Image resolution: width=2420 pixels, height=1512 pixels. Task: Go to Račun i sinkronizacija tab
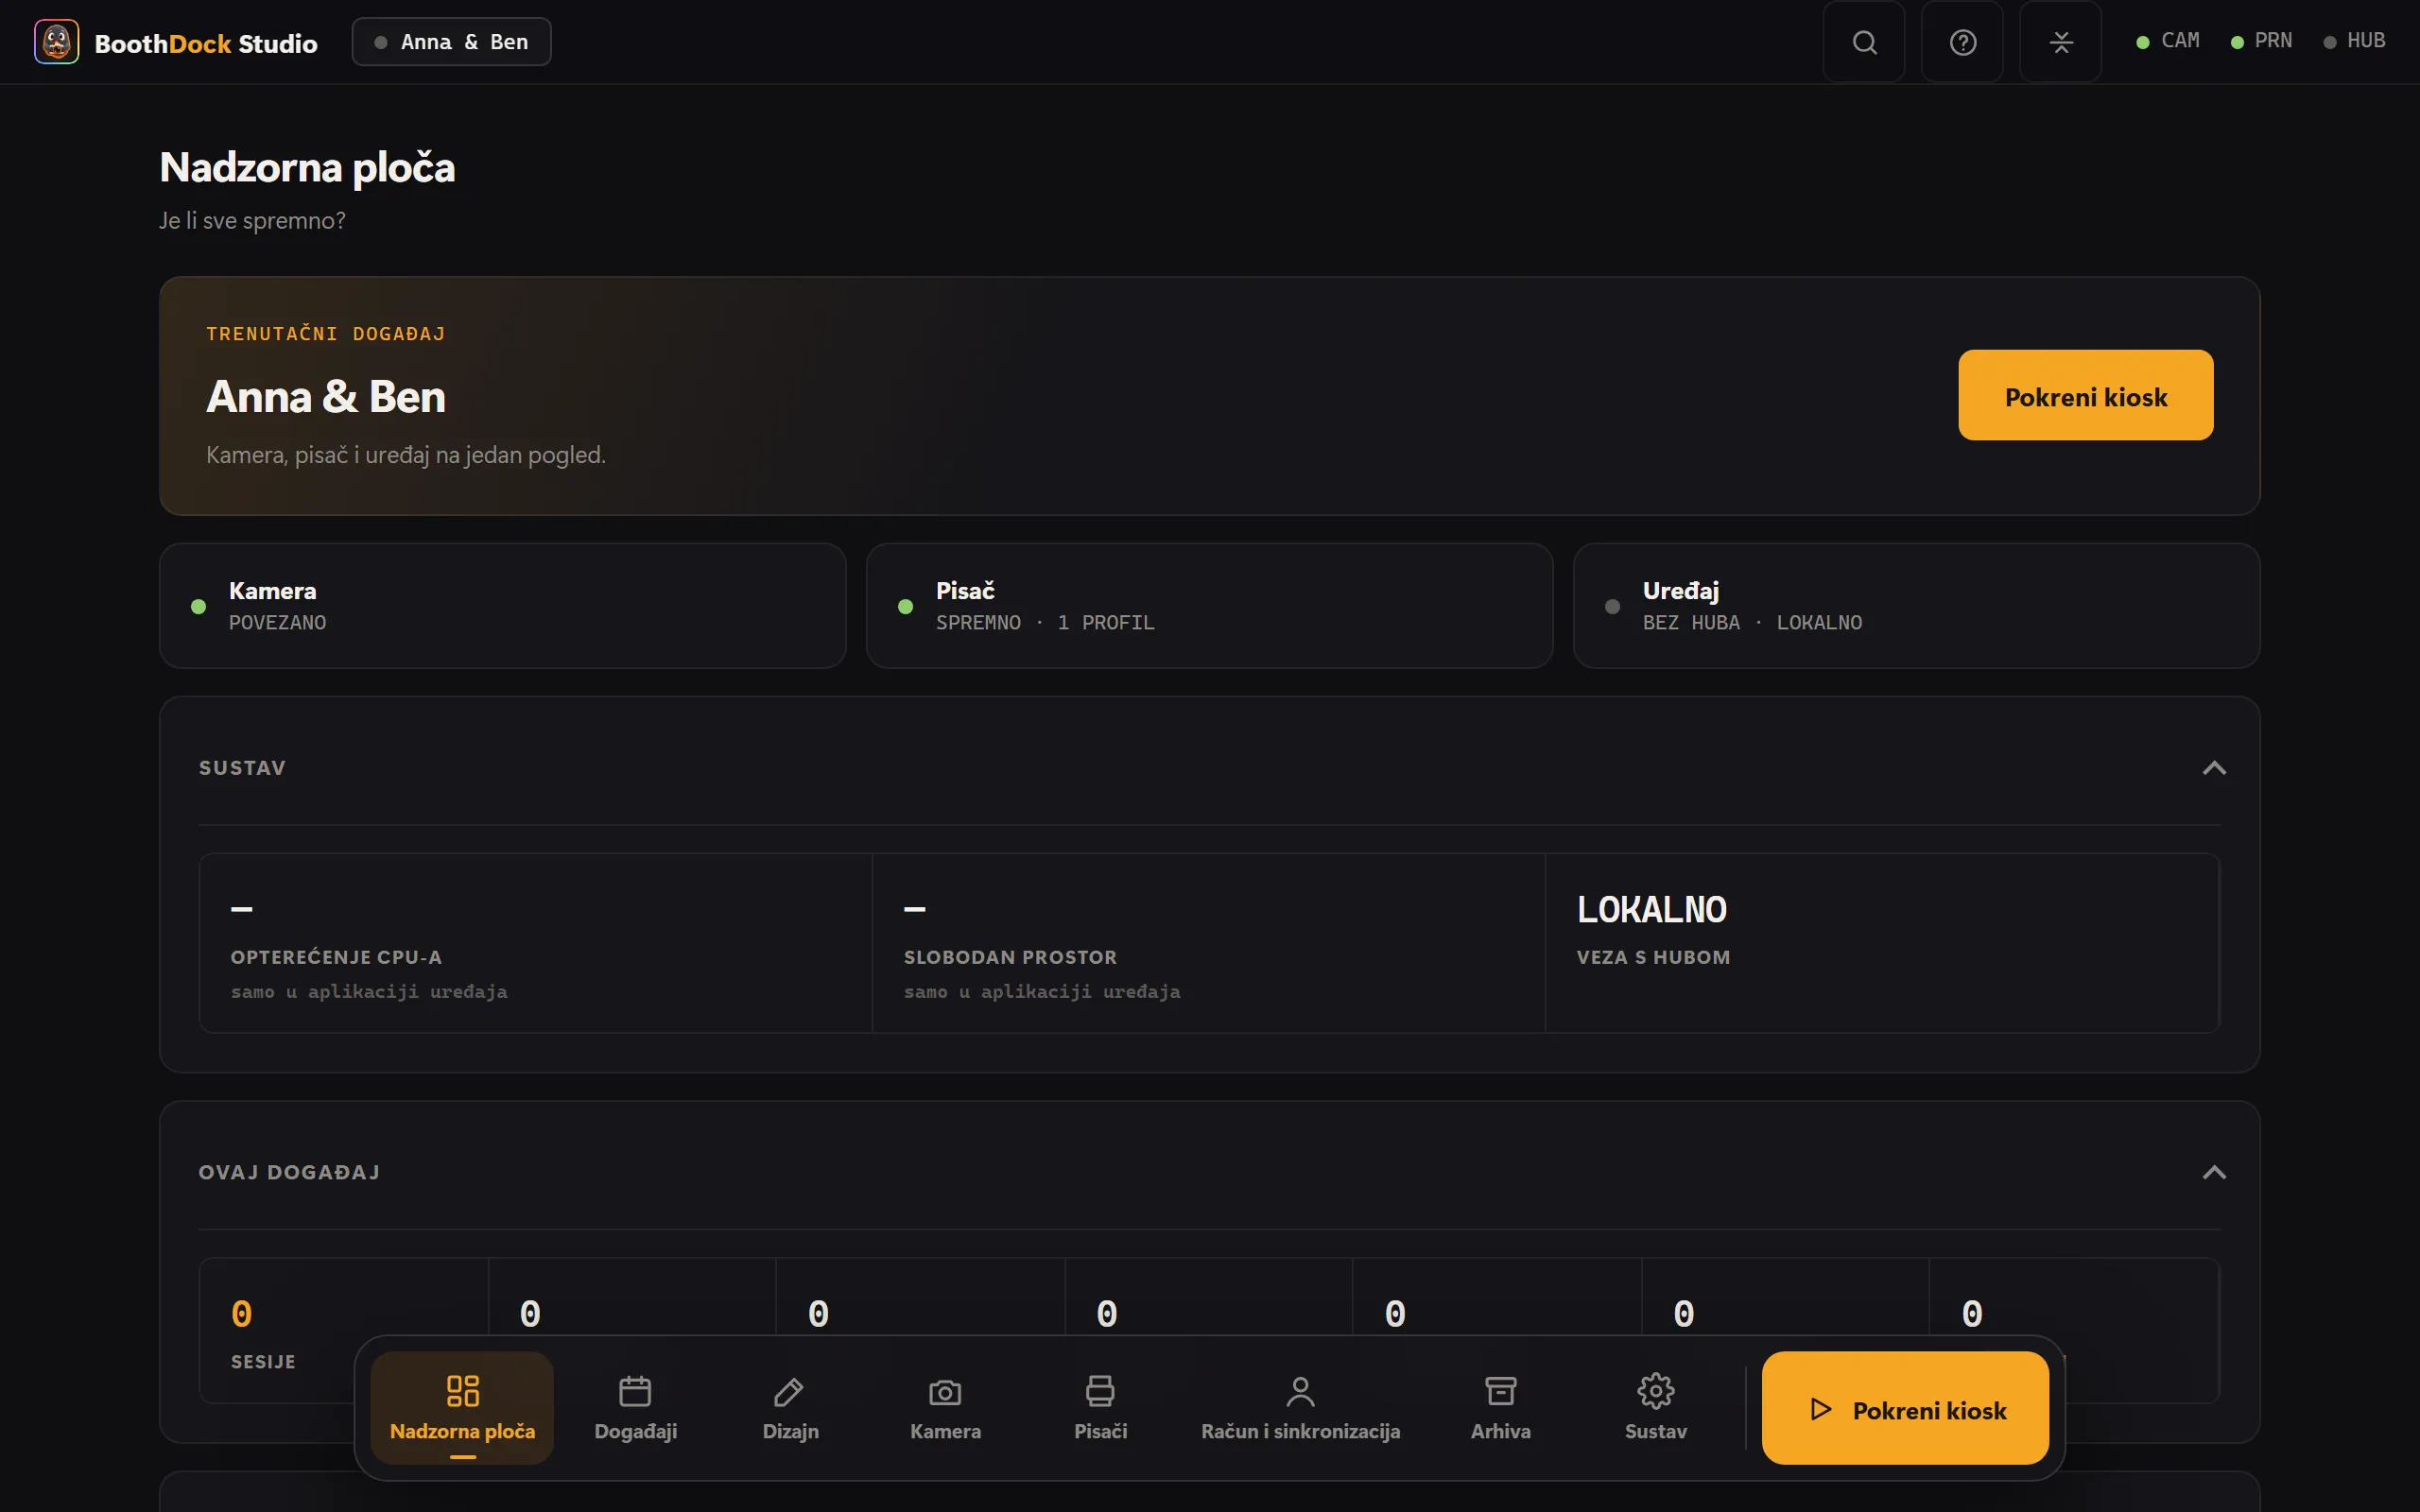click(1300, 1408)
